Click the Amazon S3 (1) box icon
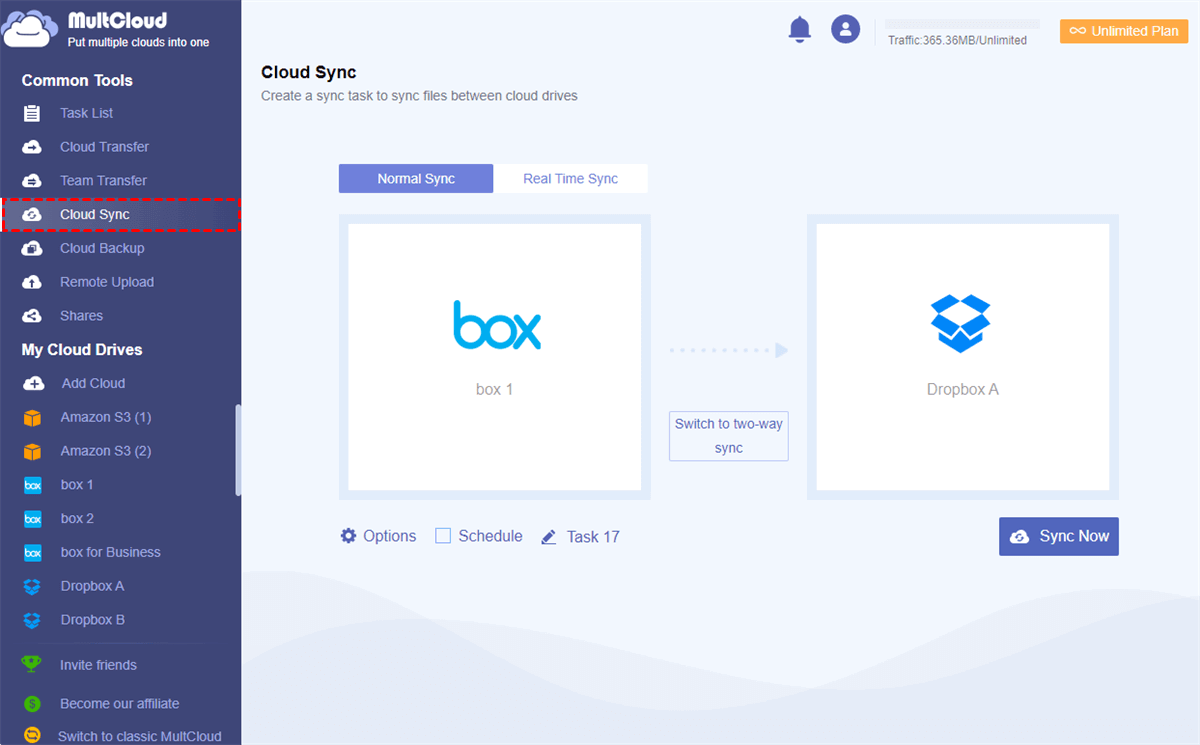 click(x=32, y=417)
